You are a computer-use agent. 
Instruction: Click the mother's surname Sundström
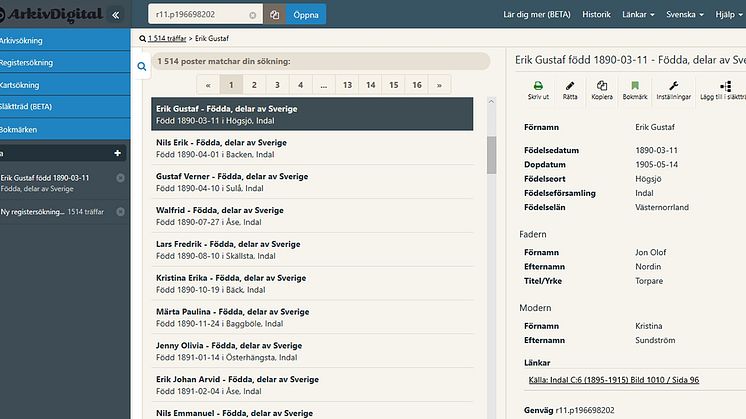tap(655, 340)
